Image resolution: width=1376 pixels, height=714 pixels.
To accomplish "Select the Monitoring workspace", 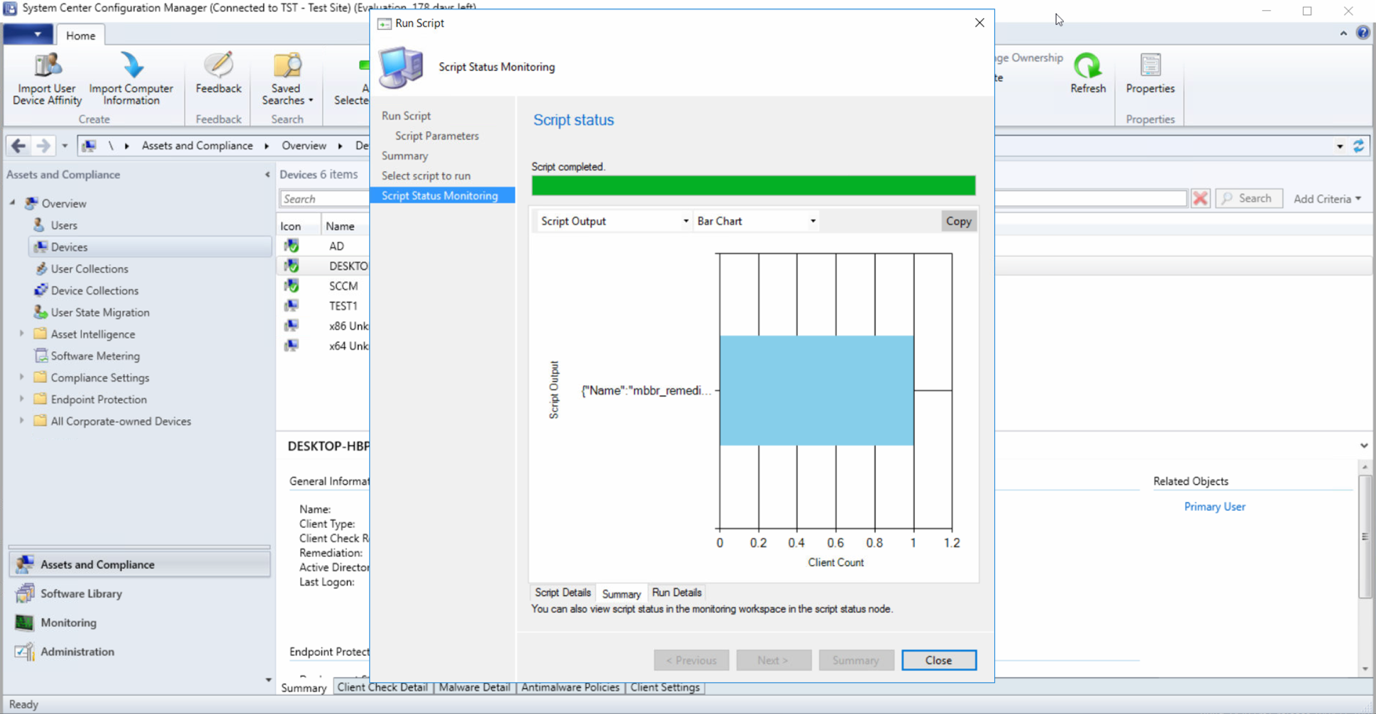I will click(x=139, y=623).
